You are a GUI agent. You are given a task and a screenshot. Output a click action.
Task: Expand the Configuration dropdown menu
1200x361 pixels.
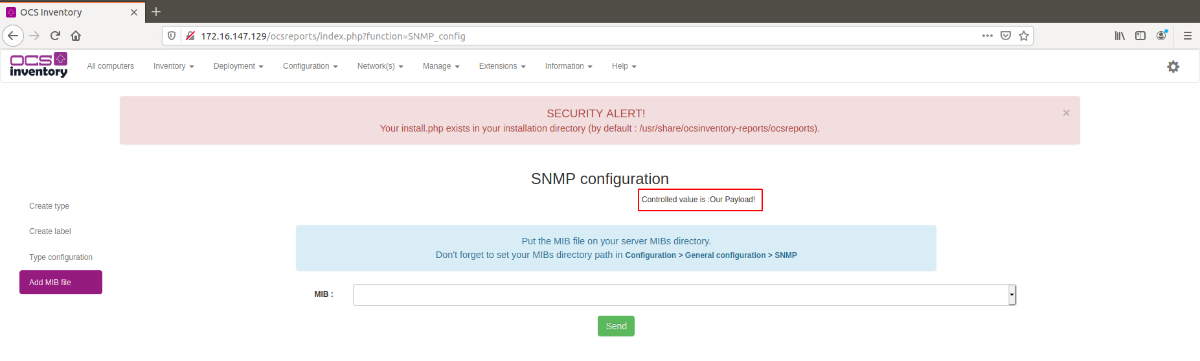[x=310, y=66]
